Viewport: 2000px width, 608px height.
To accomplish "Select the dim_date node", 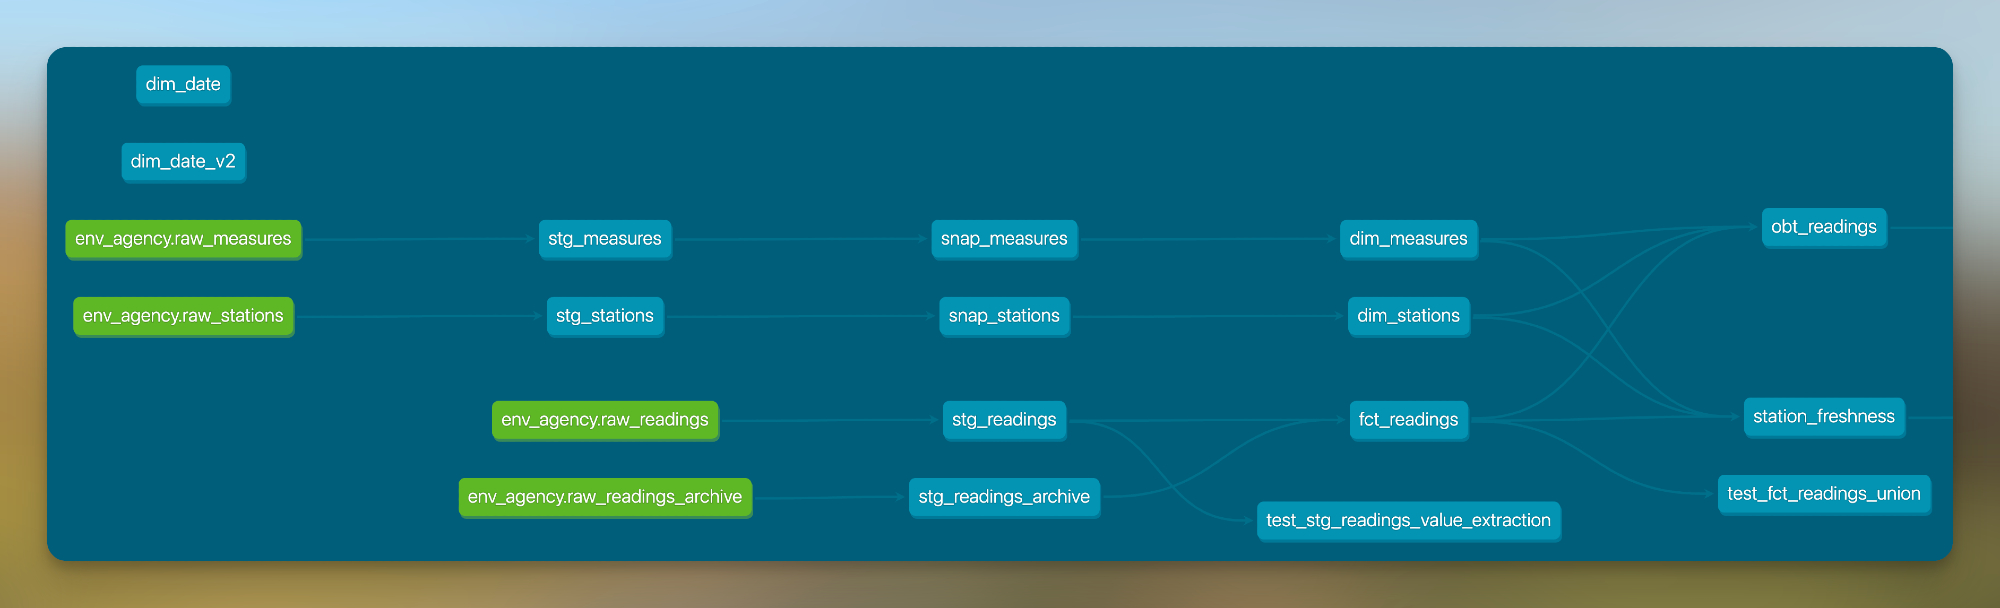I will click(183, 85).
